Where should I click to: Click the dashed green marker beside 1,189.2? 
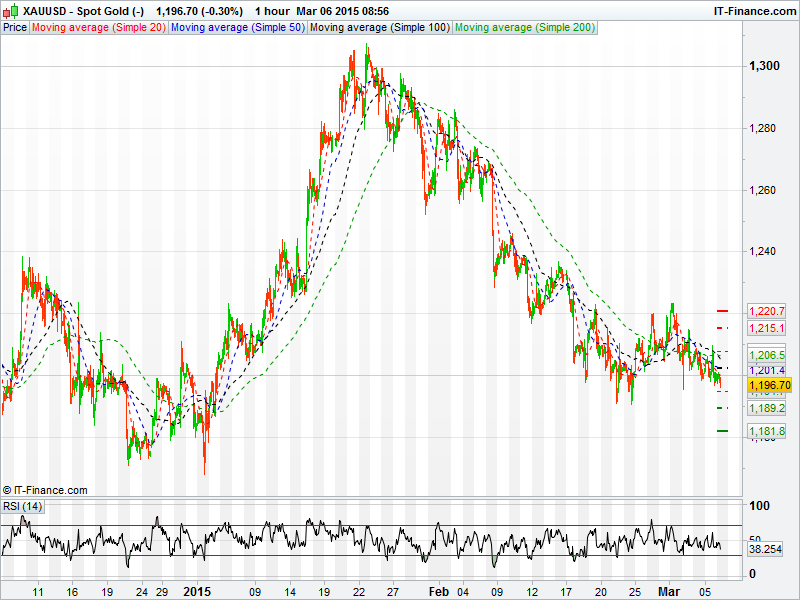723,409
